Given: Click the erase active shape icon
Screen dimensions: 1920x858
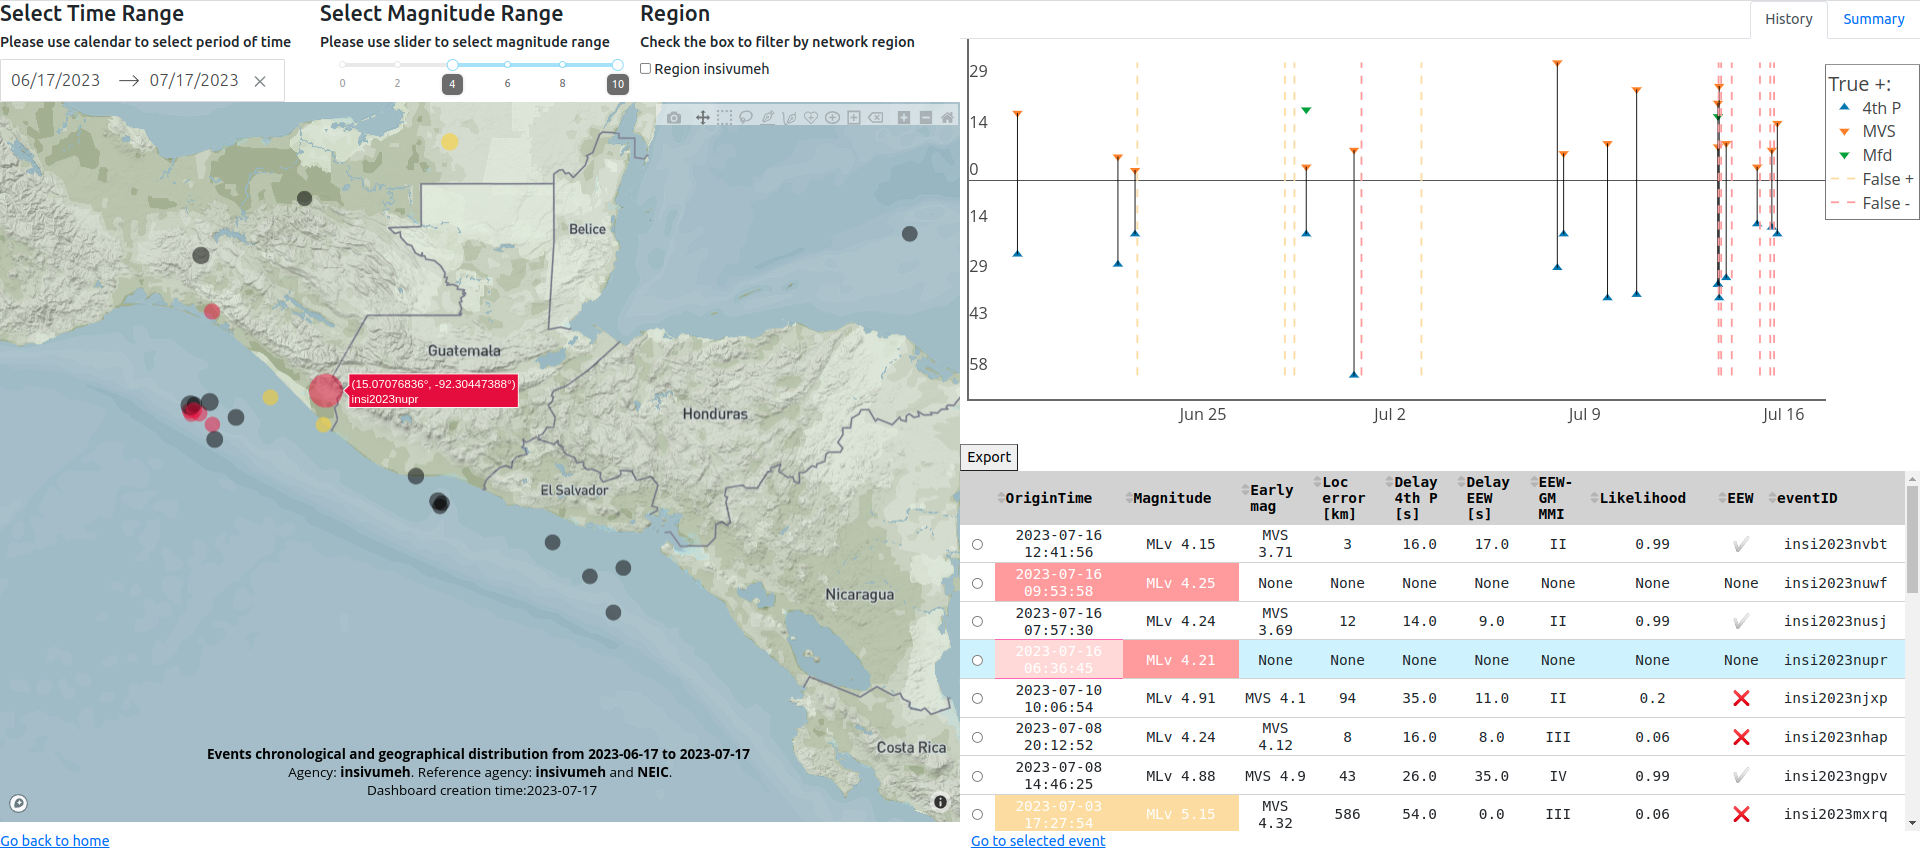Looking at the screenshot, I should (x=876, y=118).
